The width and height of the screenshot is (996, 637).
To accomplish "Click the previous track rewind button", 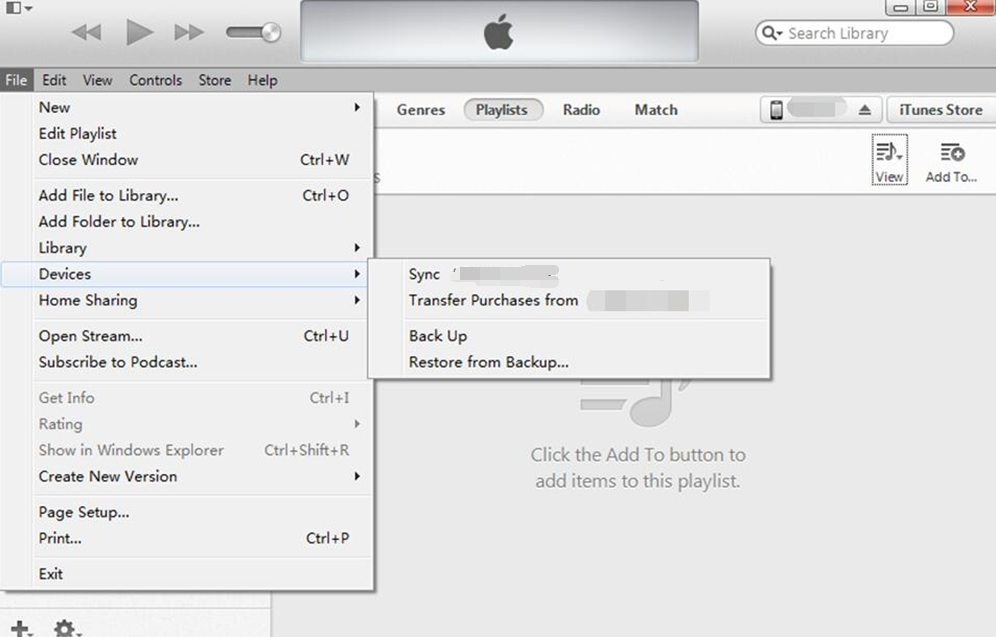I will pos(86,32).
